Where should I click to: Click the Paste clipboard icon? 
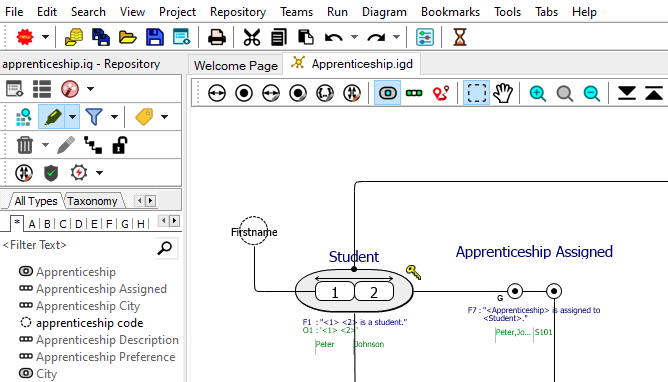[305, 37]
